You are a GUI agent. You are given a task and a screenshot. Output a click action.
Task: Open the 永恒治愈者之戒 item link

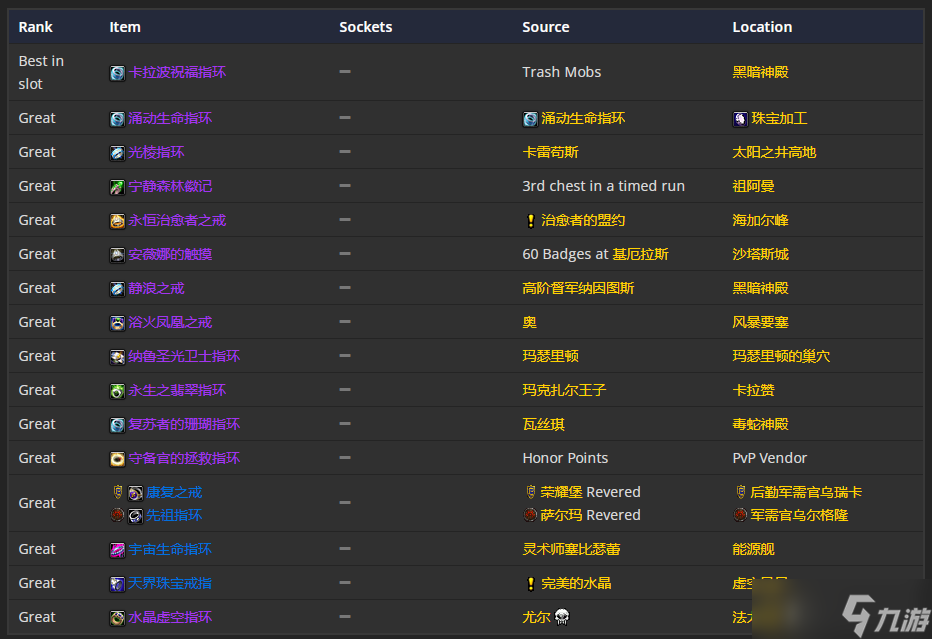pyautogui.click(x=177, y=221)
